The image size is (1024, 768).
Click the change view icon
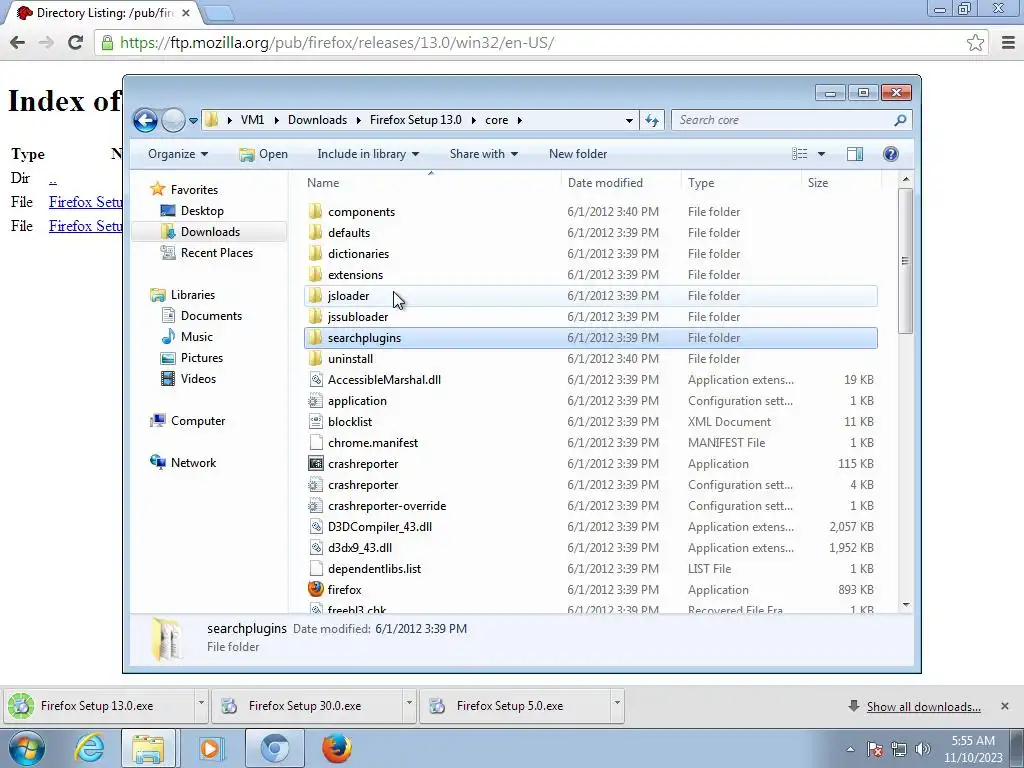click(800, 154)
